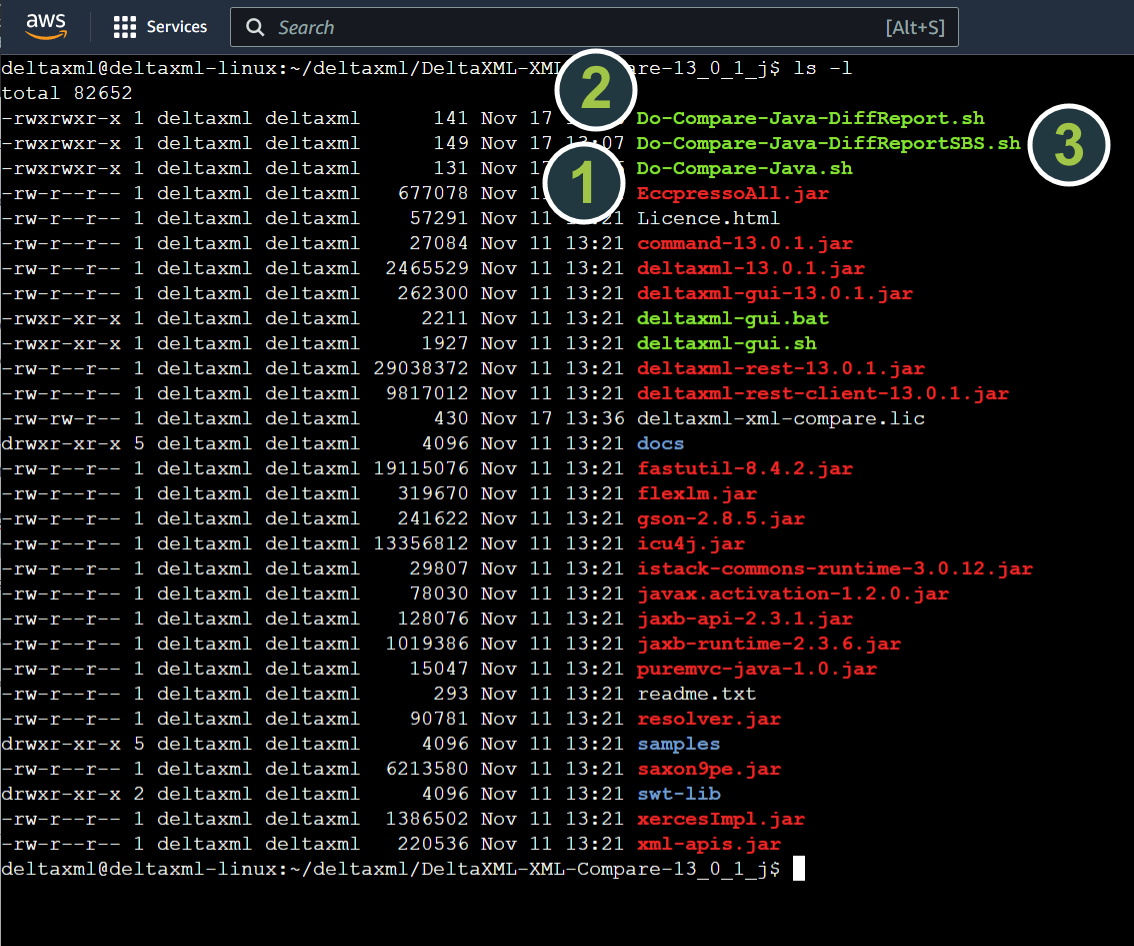Open the Services menu label

click(177, 27)
